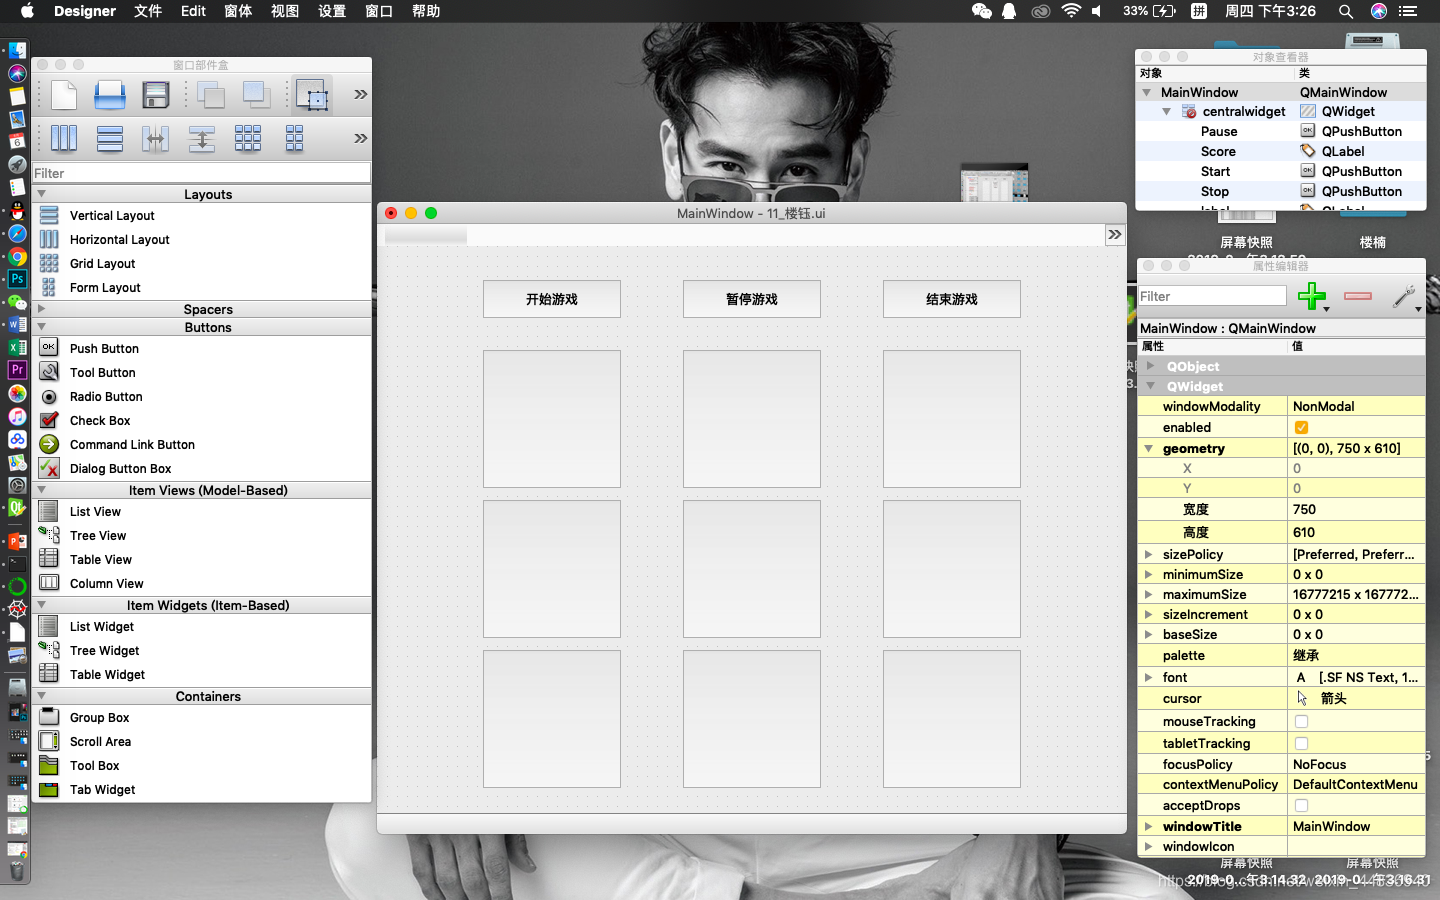
Task: Expand the sizePolicy property
Action: tap(1149, 554)
